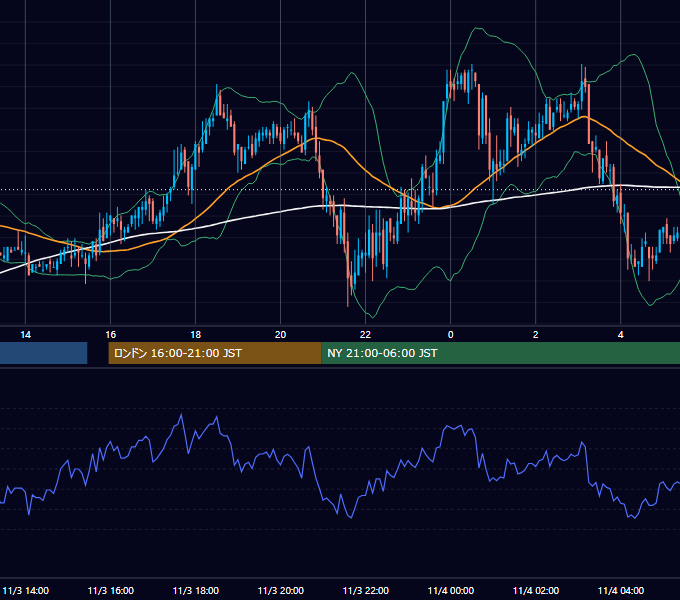The height and width of the screenshot is (600, 680).
Task: Click the 11/4 02:00 time label
Action: coord(536,590)
